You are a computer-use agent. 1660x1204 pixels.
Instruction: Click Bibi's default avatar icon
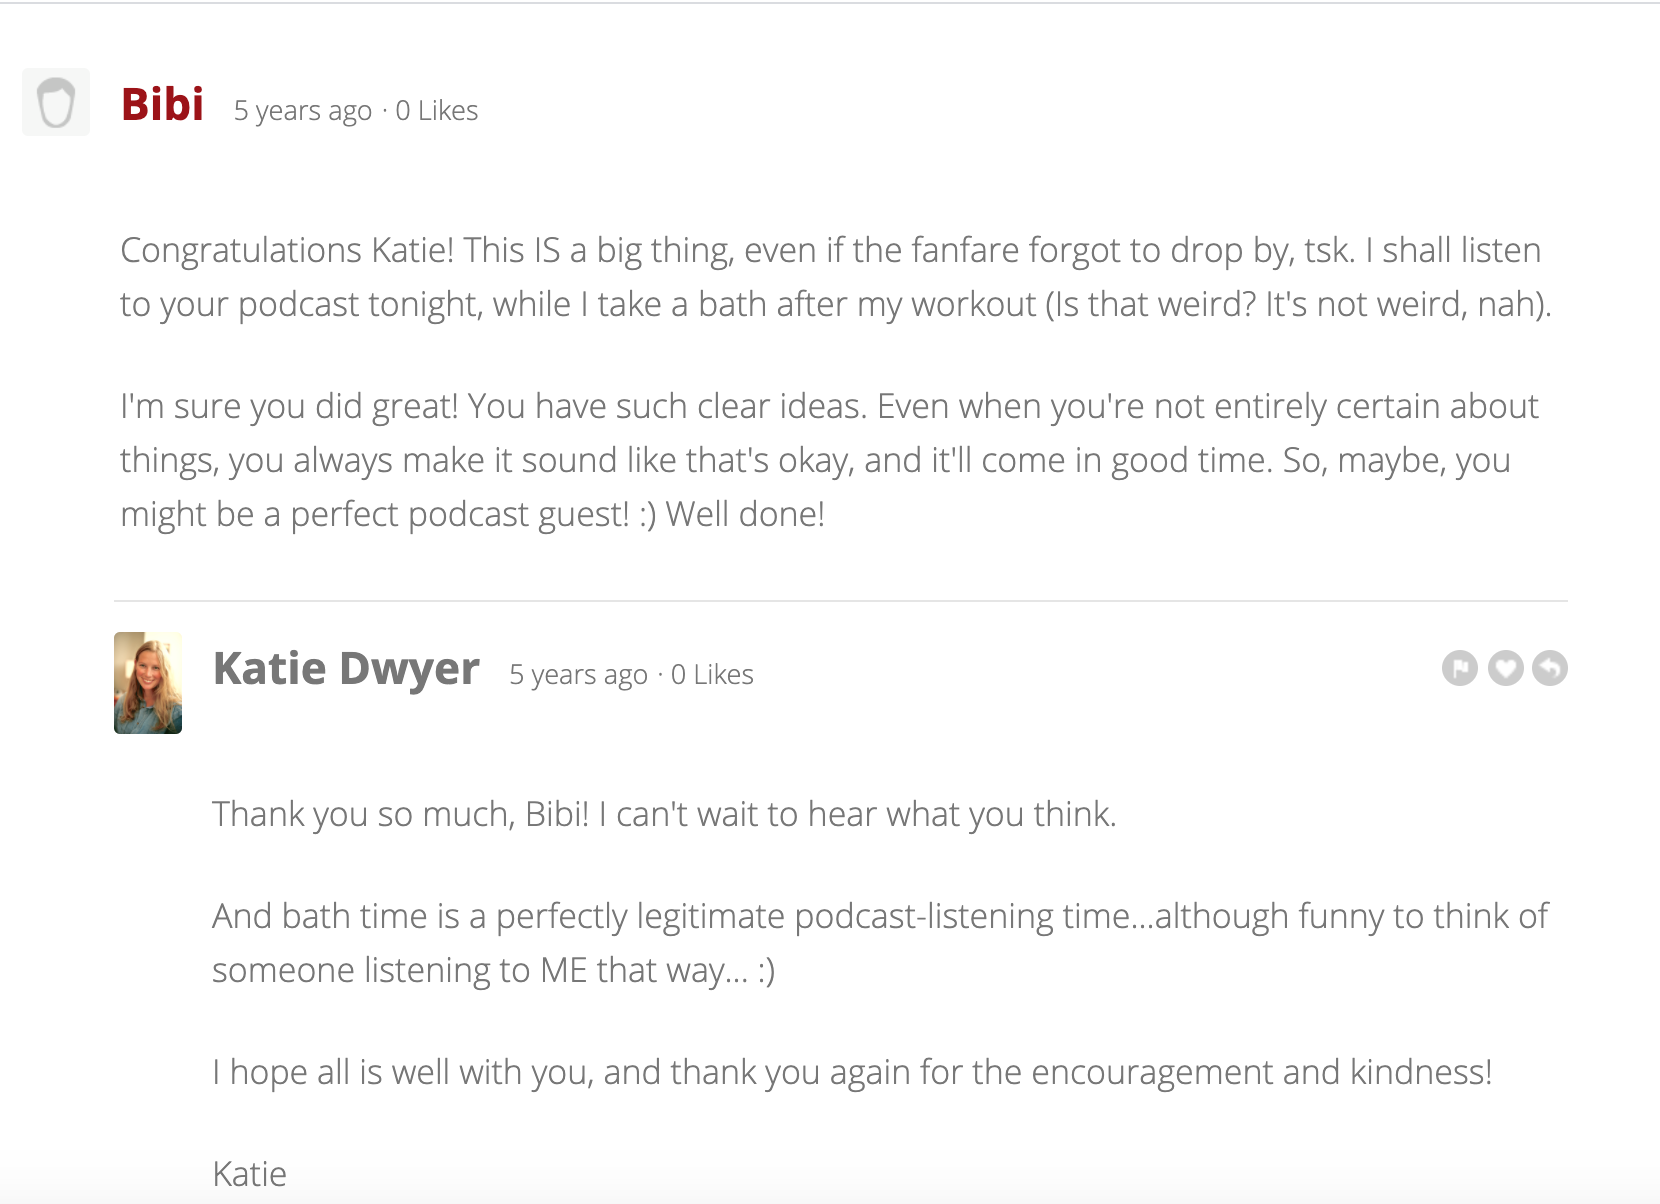[56, 102]
